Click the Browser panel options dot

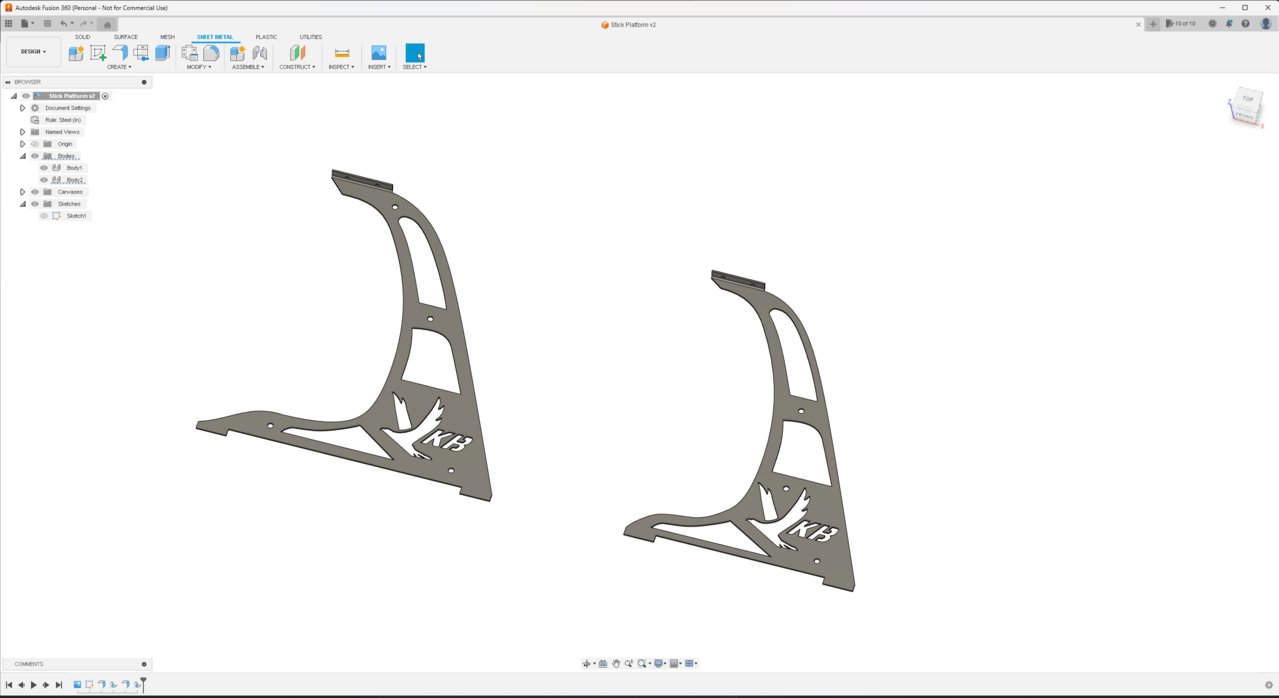[x=144, y=82]
